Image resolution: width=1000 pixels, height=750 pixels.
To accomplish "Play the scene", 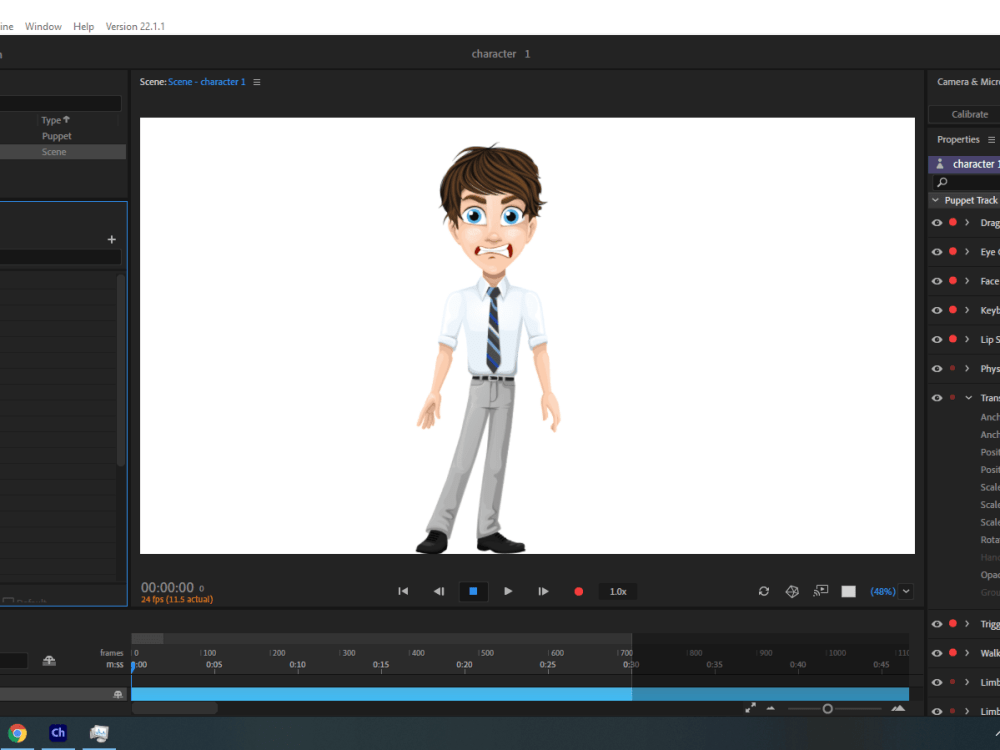I will click(x=508, y=591).
